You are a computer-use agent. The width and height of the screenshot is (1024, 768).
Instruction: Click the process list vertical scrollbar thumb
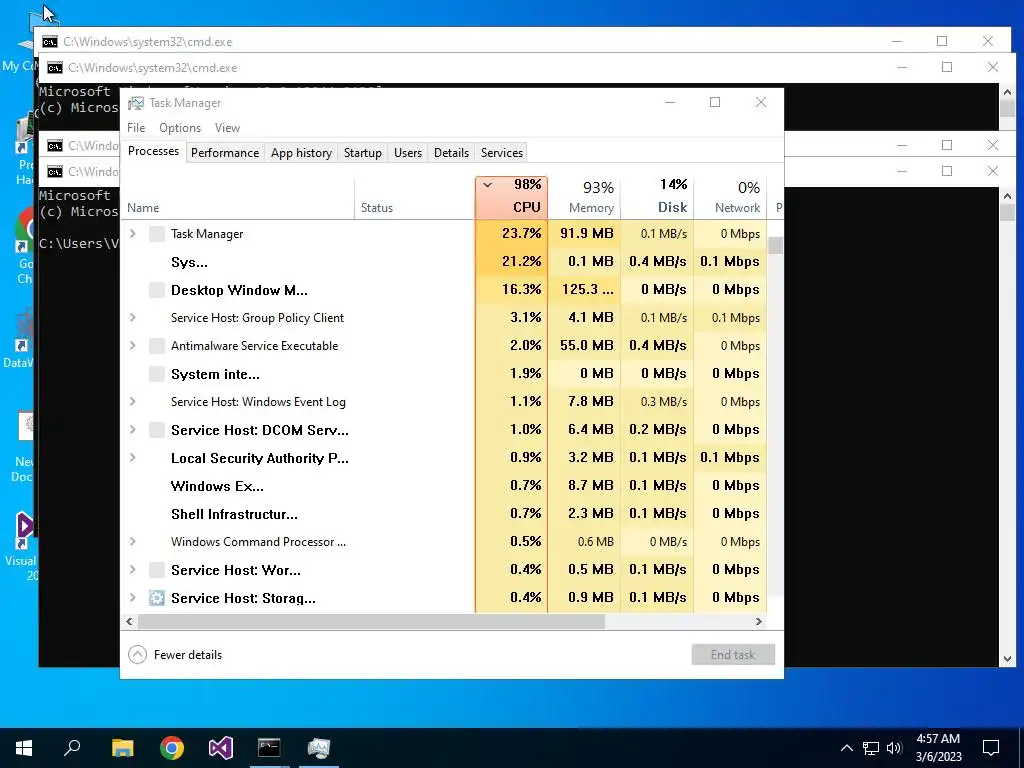775,246
